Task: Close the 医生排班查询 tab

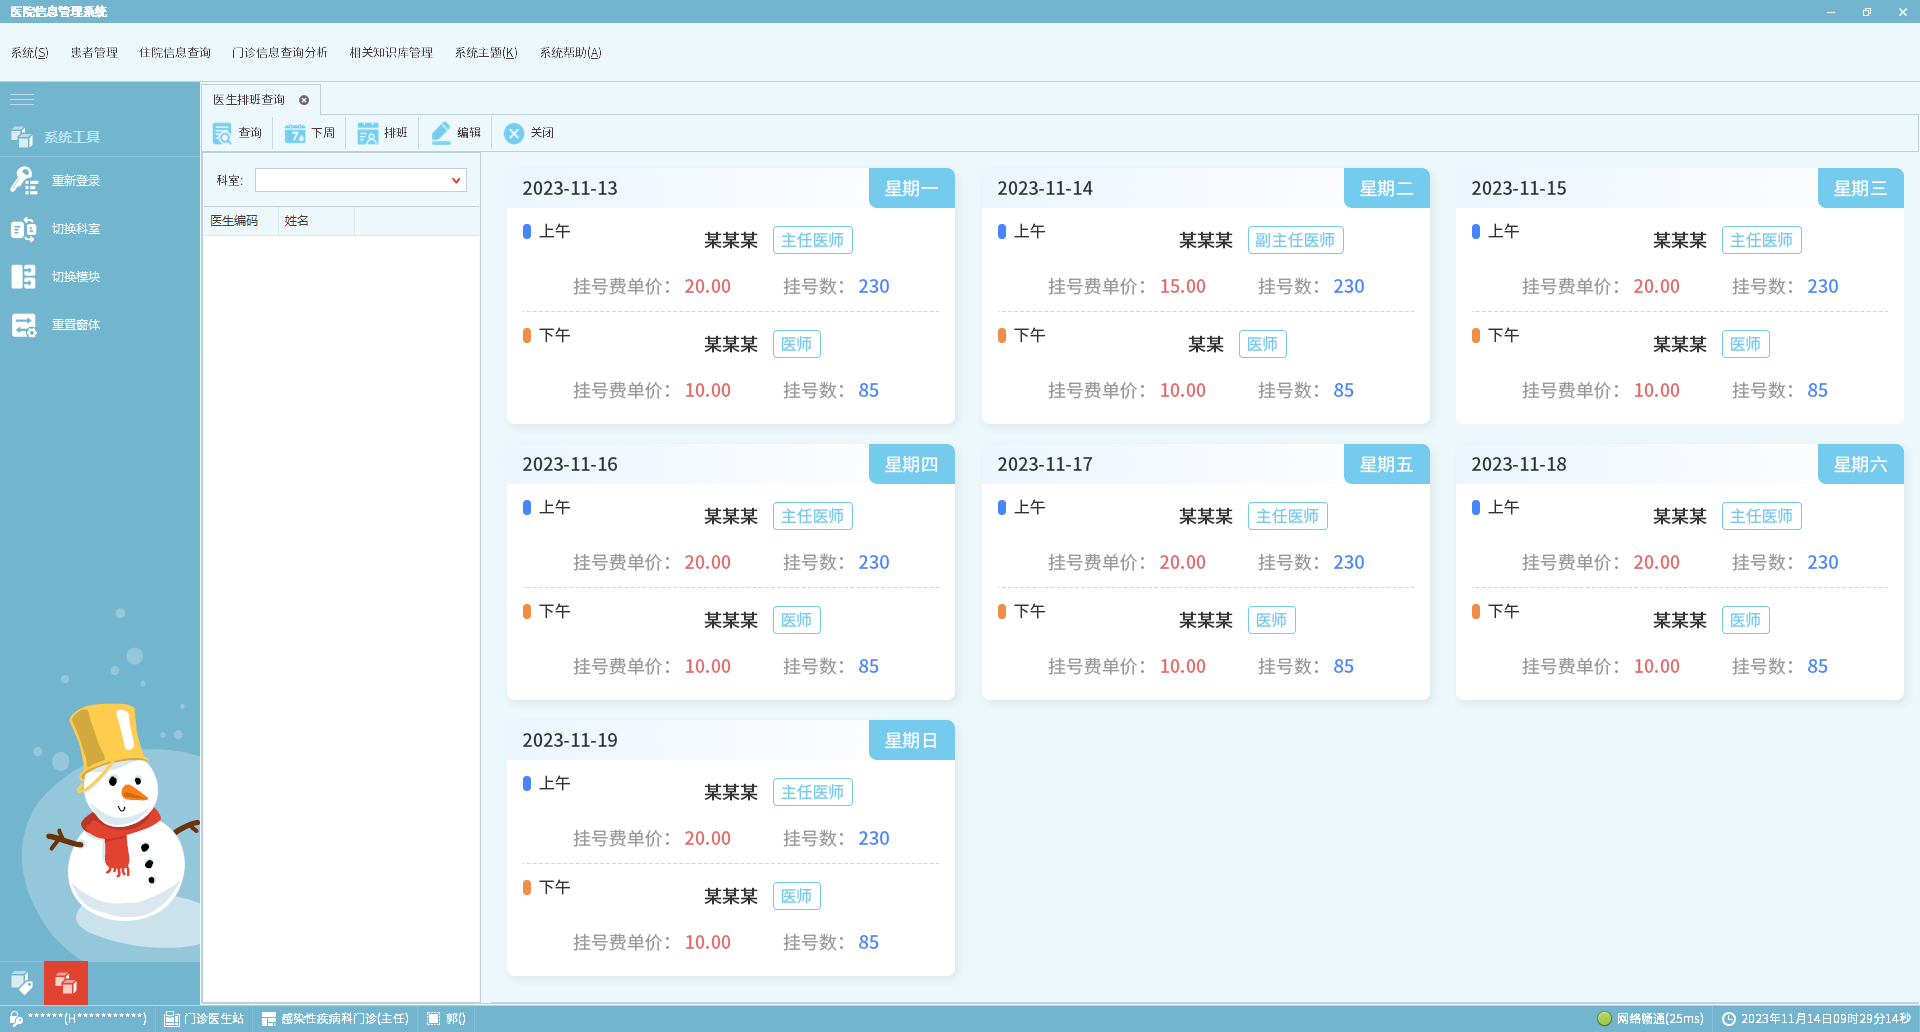Action: [304, 100]
